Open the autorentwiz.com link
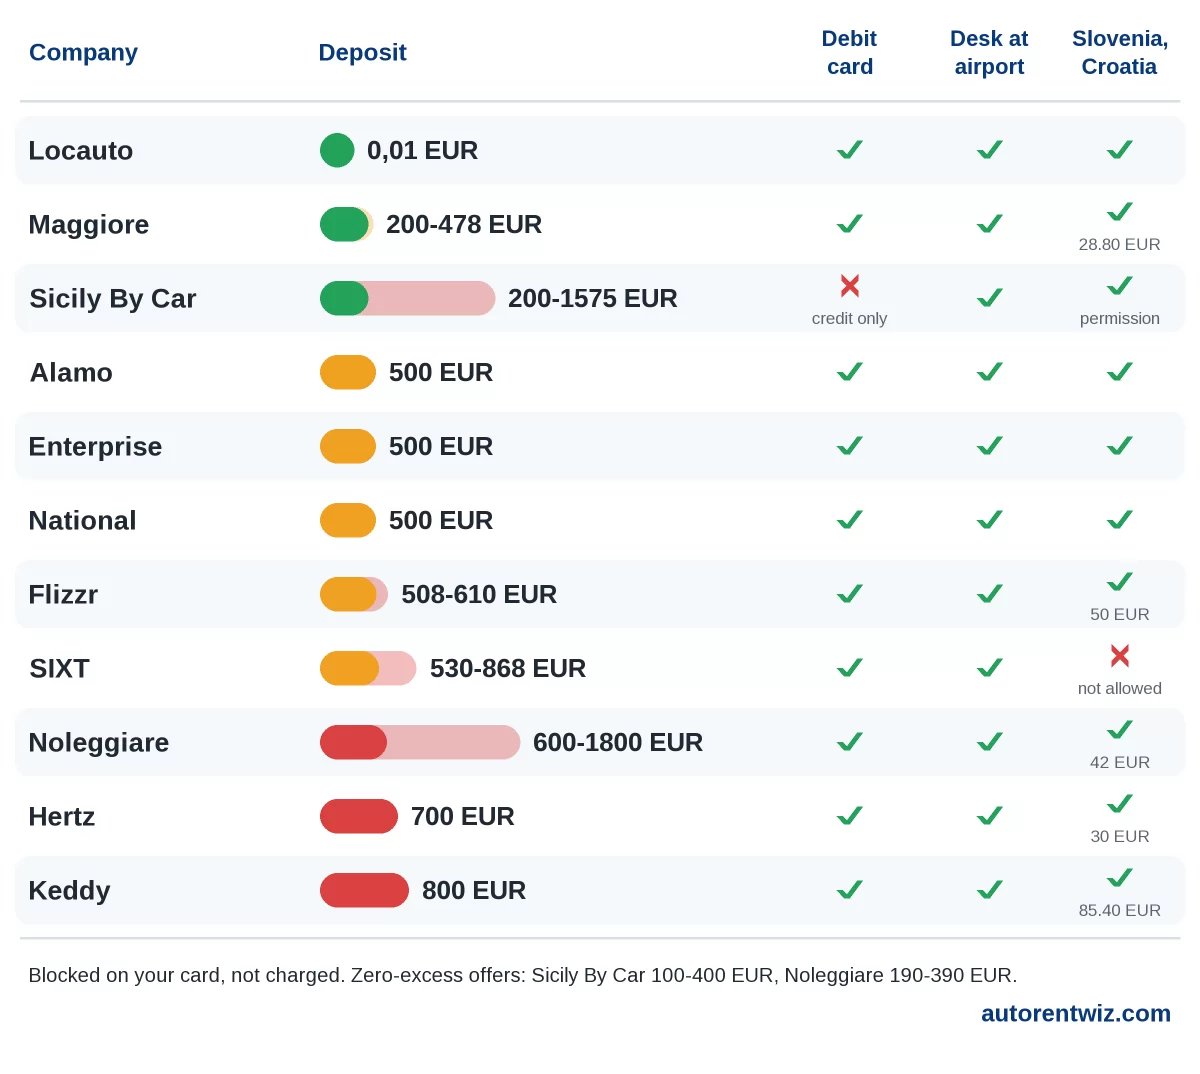The width and height of the screenshot is (1200, 1074). tap(1076, 1013)
